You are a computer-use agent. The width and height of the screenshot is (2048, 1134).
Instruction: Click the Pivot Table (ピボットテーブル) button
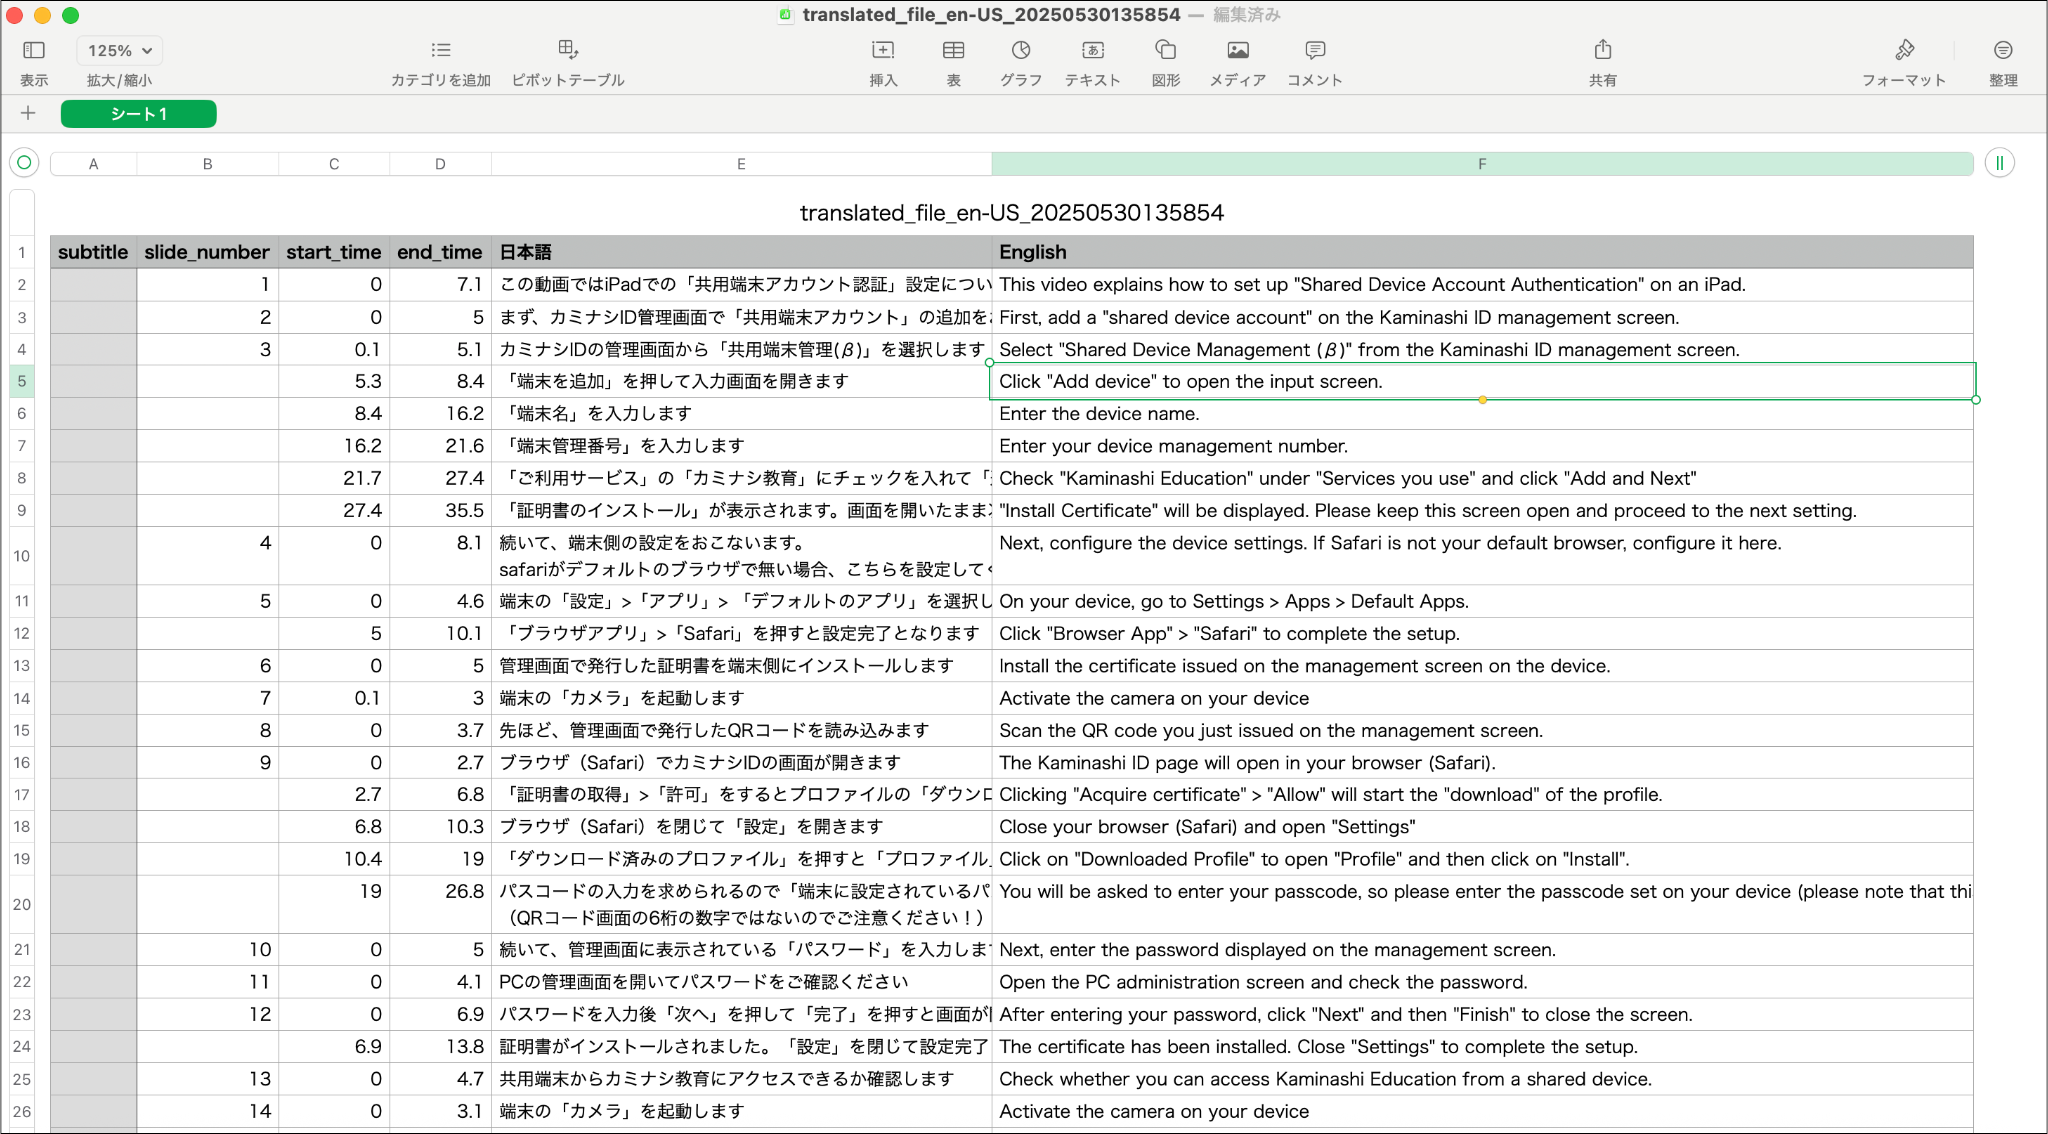567,51
